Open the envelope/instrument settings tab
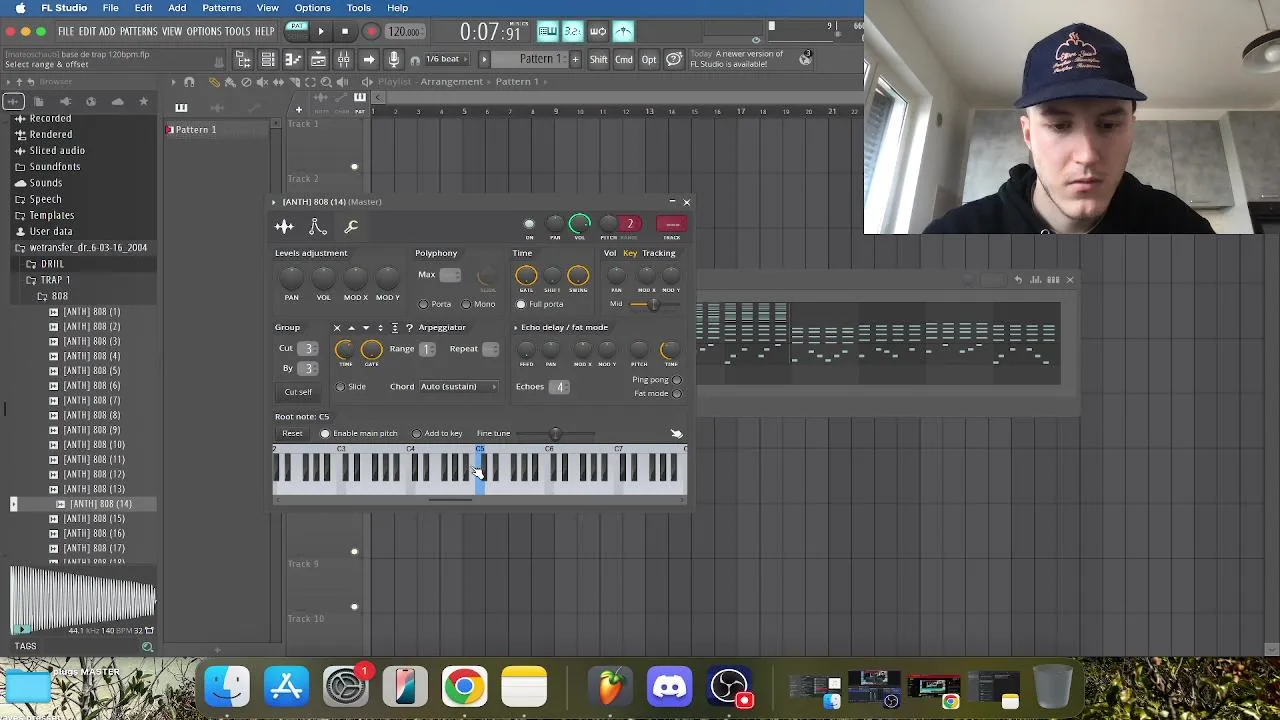The image size is (1280, 720). (317, 227)
